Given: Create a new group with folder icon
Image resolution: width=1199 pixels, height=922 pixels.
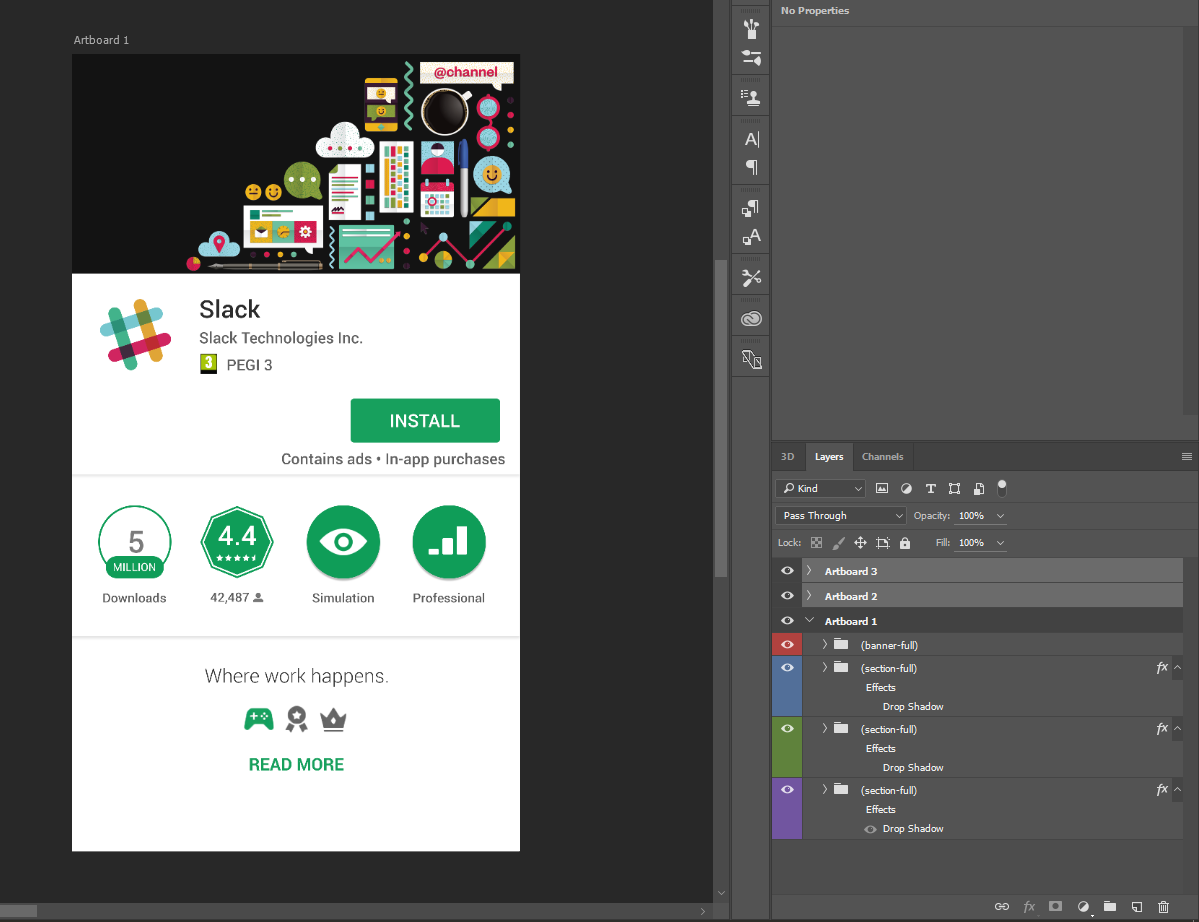Looking at the screenshot, I should tap(1109, 906).
